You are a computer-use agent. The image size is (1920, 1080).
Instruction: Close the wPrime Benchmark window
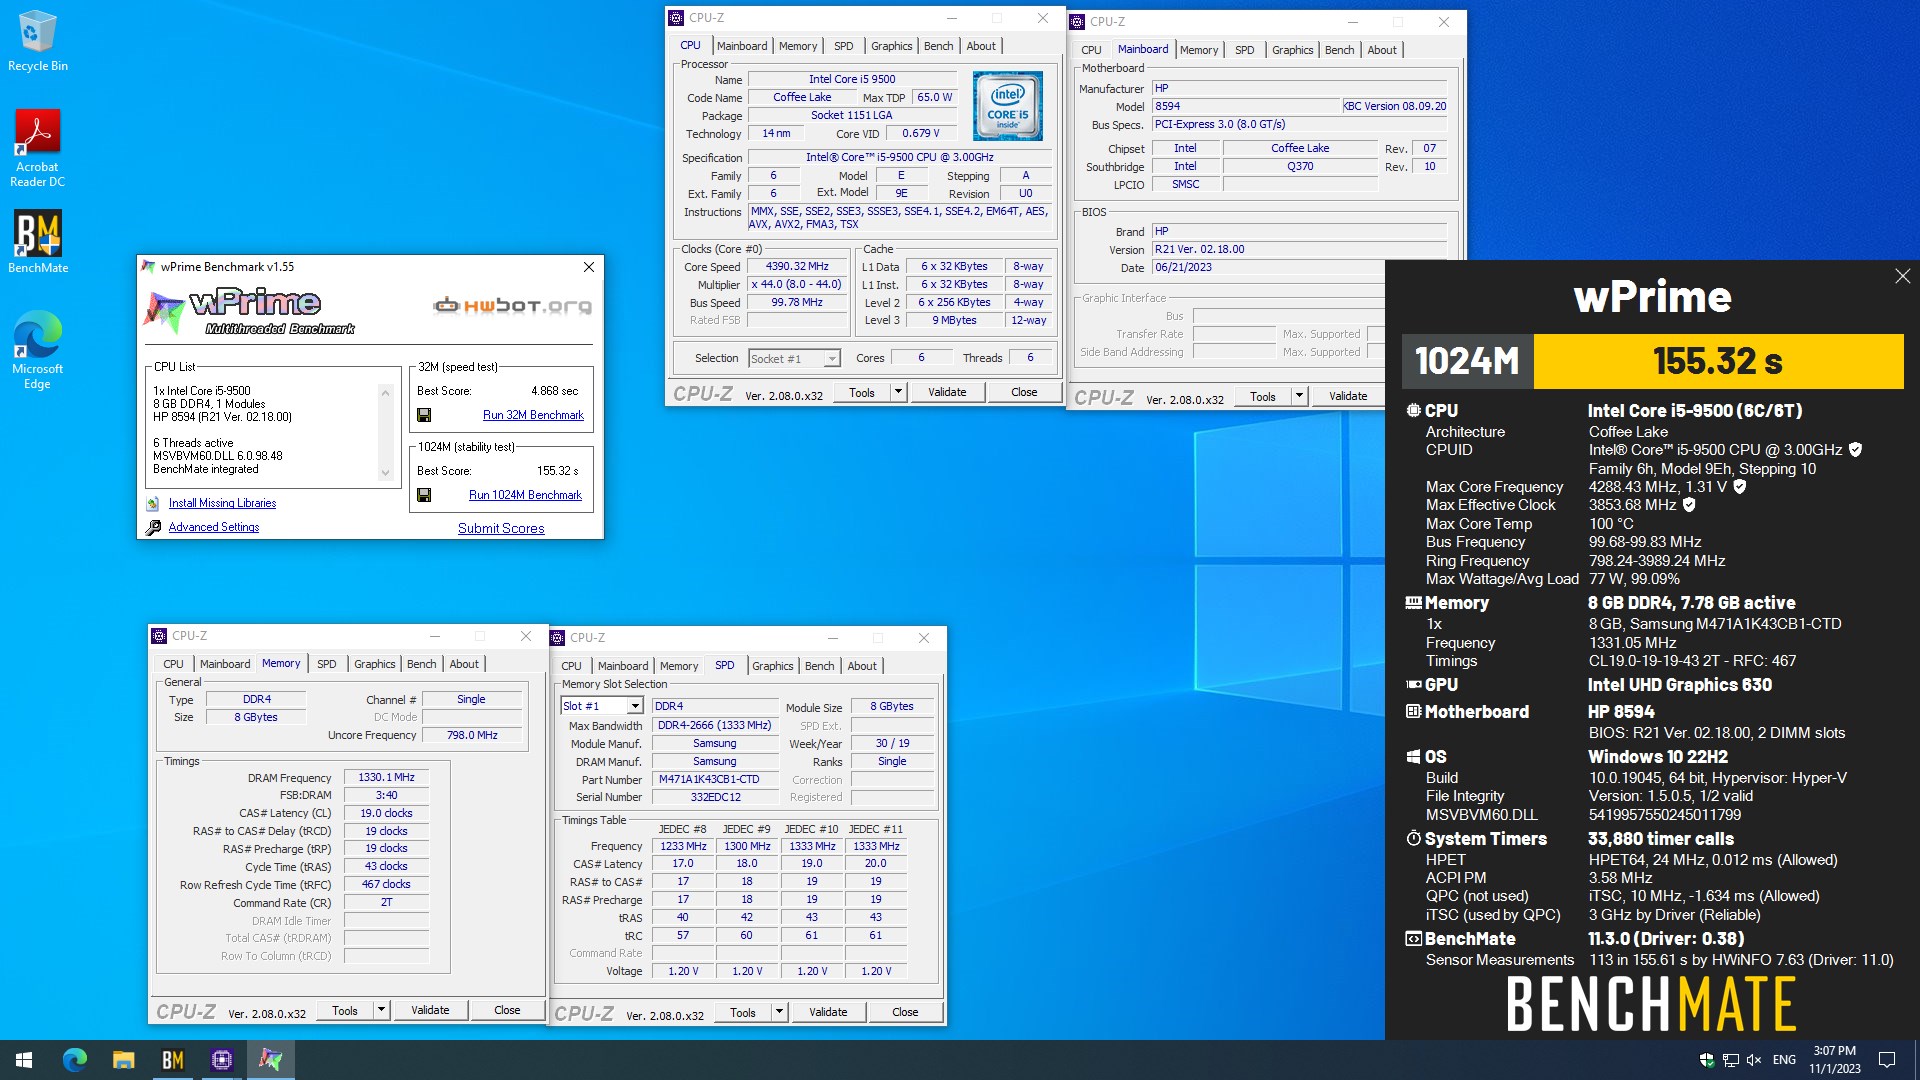[x=588, y=267]
